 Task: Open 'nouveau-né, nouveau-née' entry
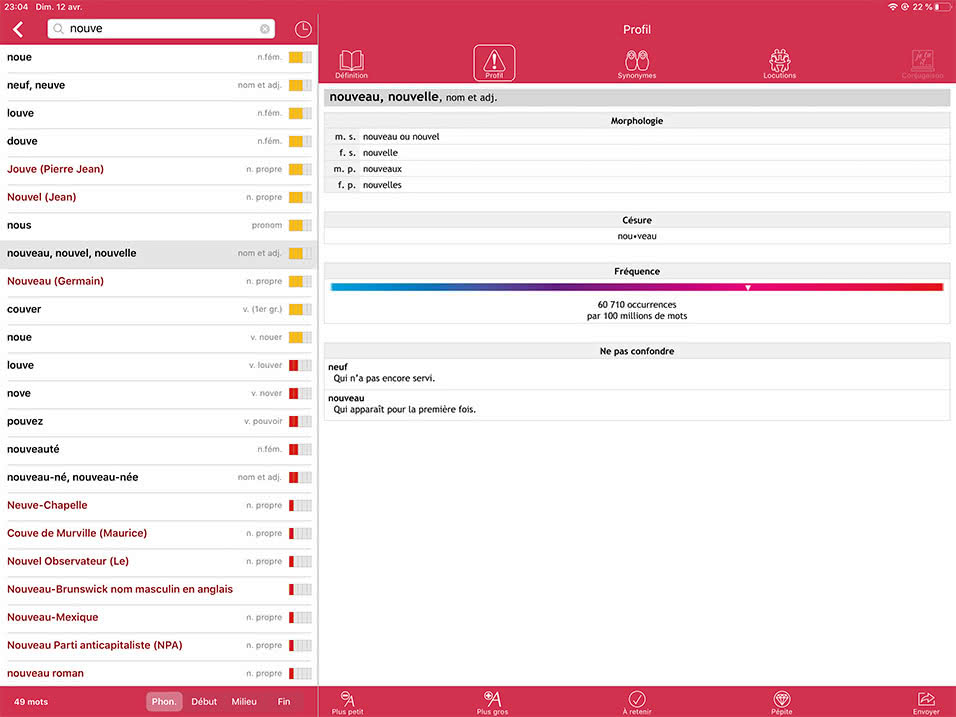(x=159, y=478)
